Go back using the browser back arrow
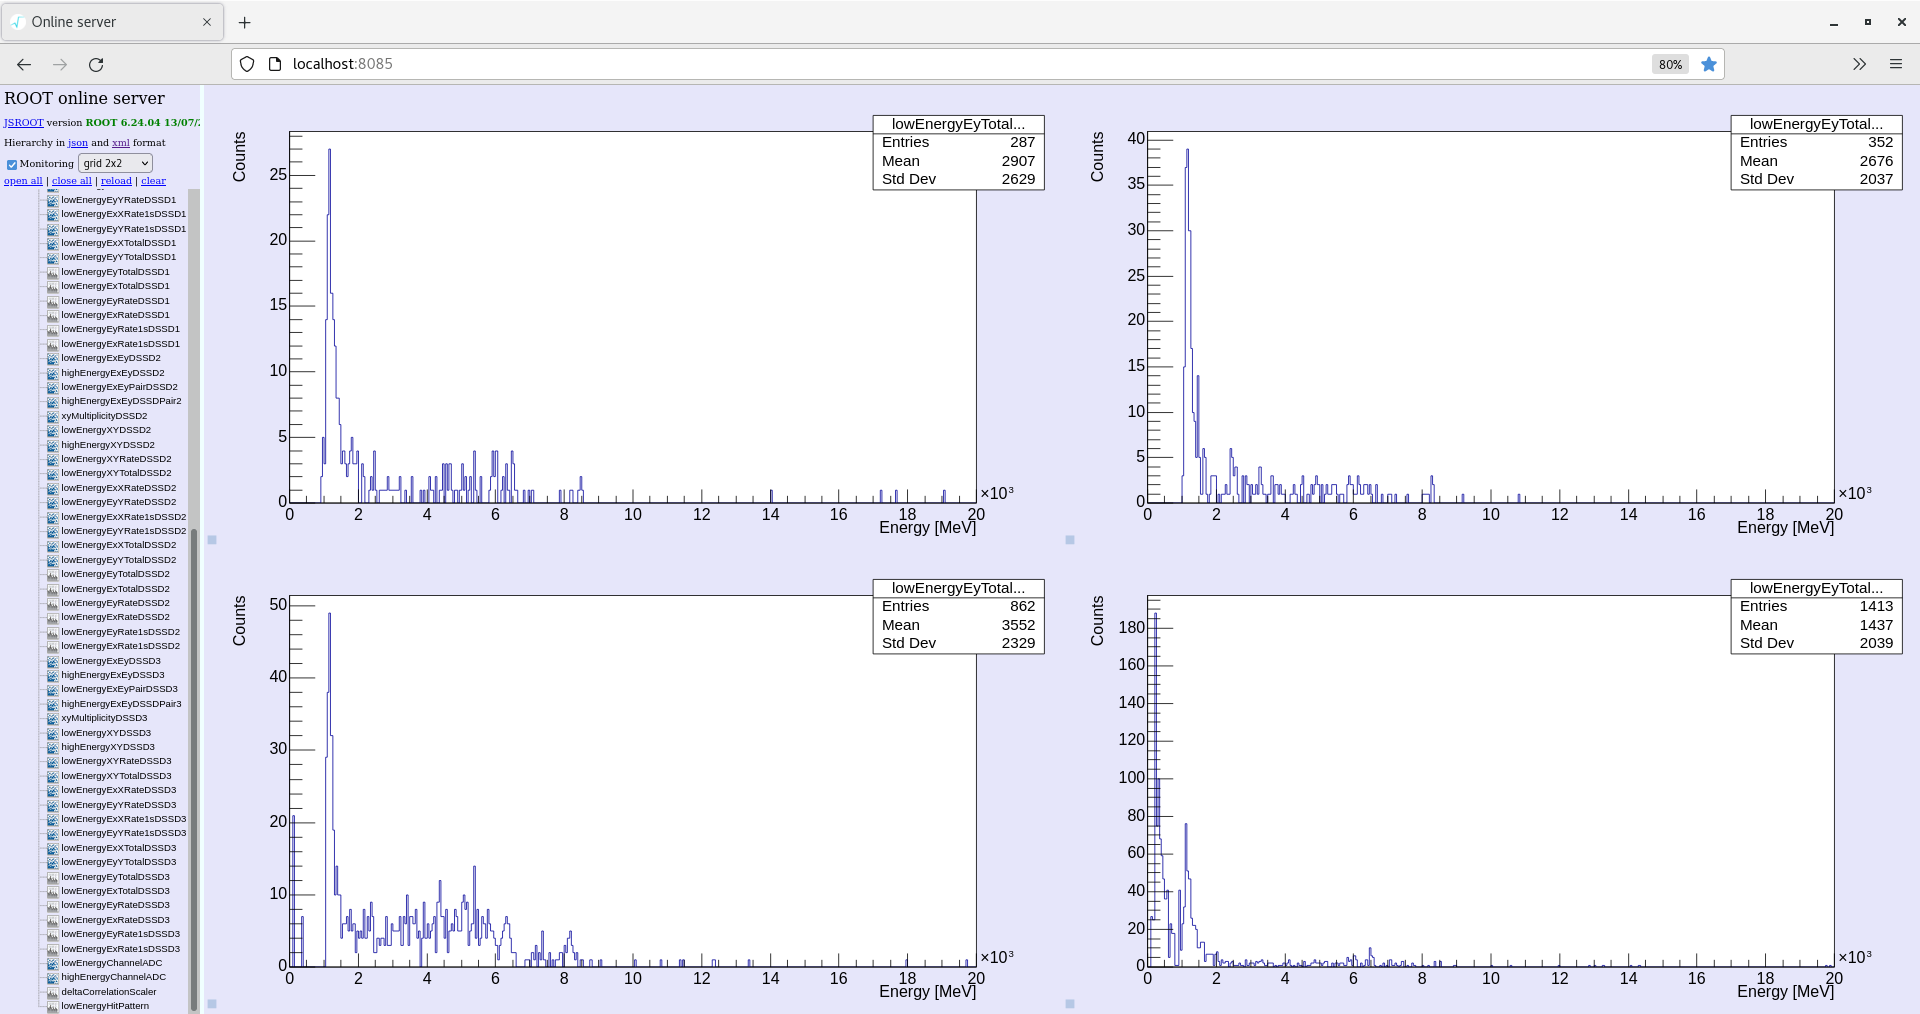This screenshot has height=1014, width=1920. [x=24, y=64]
